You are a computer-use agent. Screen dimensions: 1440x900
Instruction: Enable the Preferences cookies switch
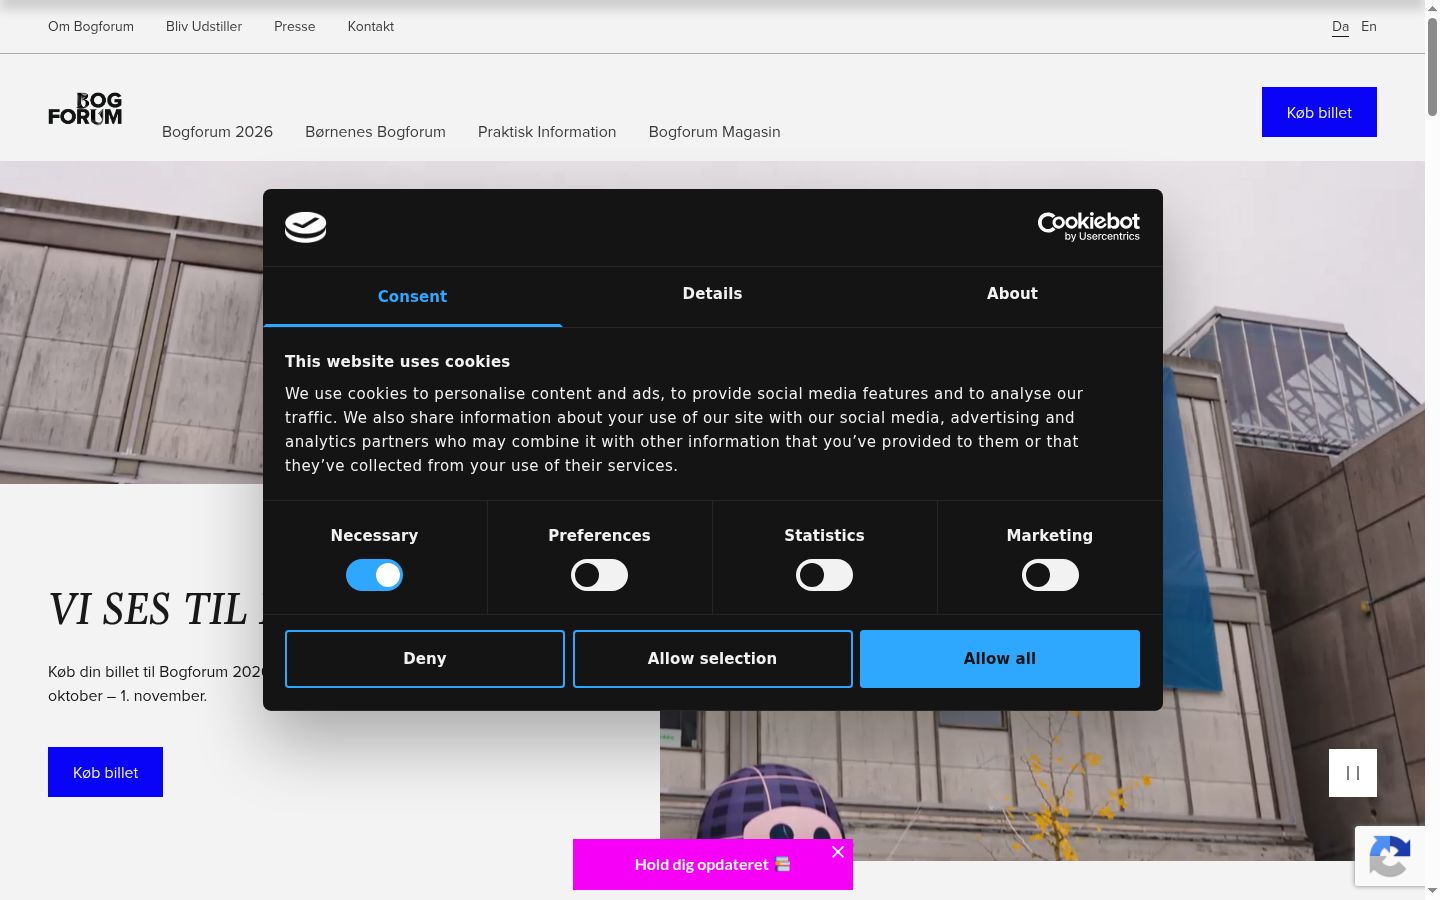point(599,575)
